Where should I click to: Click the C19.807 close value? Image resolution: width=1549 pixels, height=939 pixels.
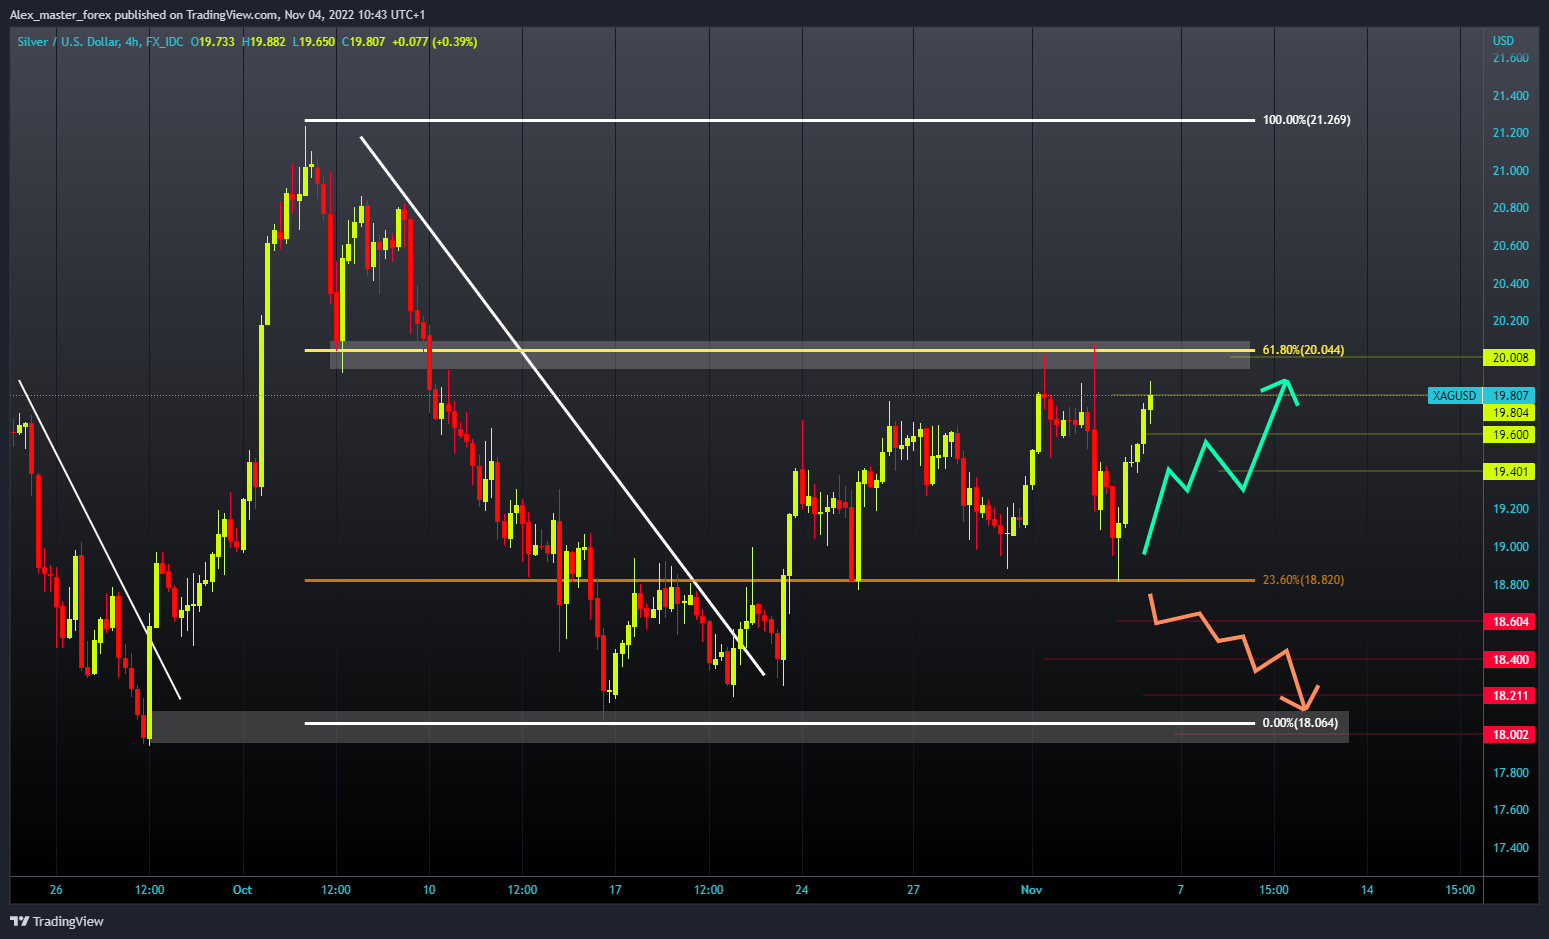(x=363, y=42)
